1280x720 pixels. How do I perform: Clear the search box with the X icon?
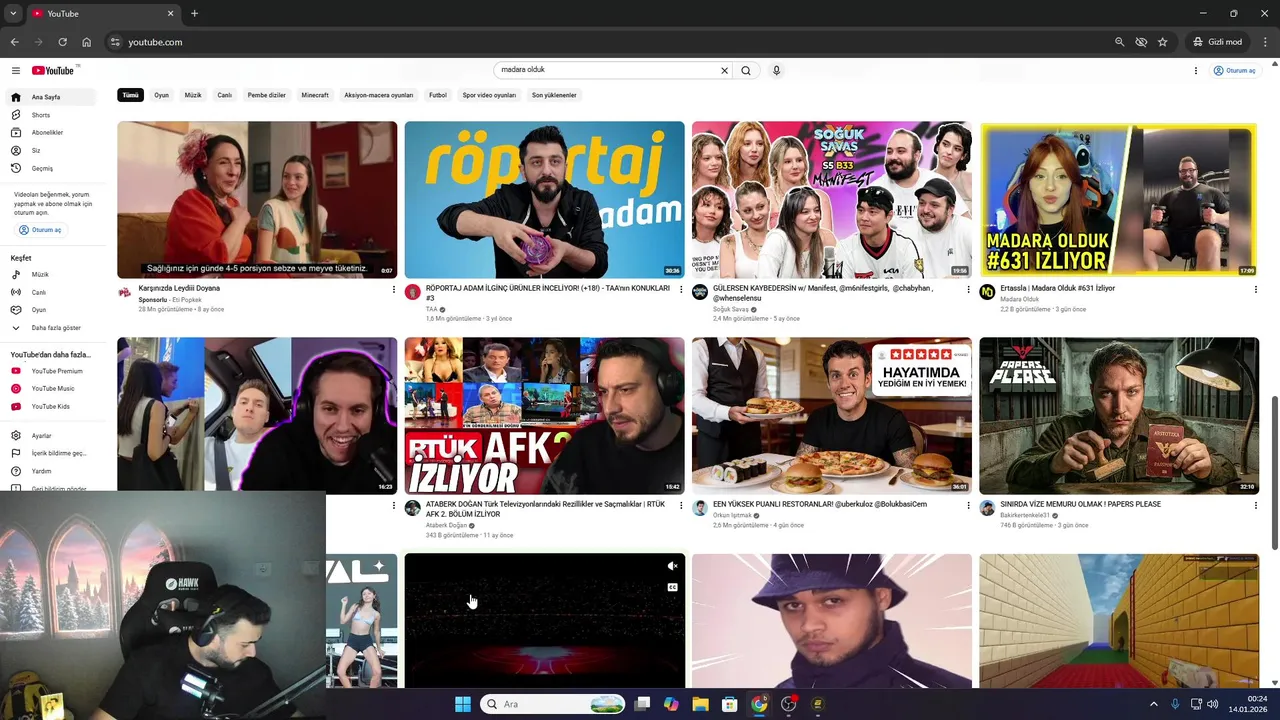click(x=724, y=70)
